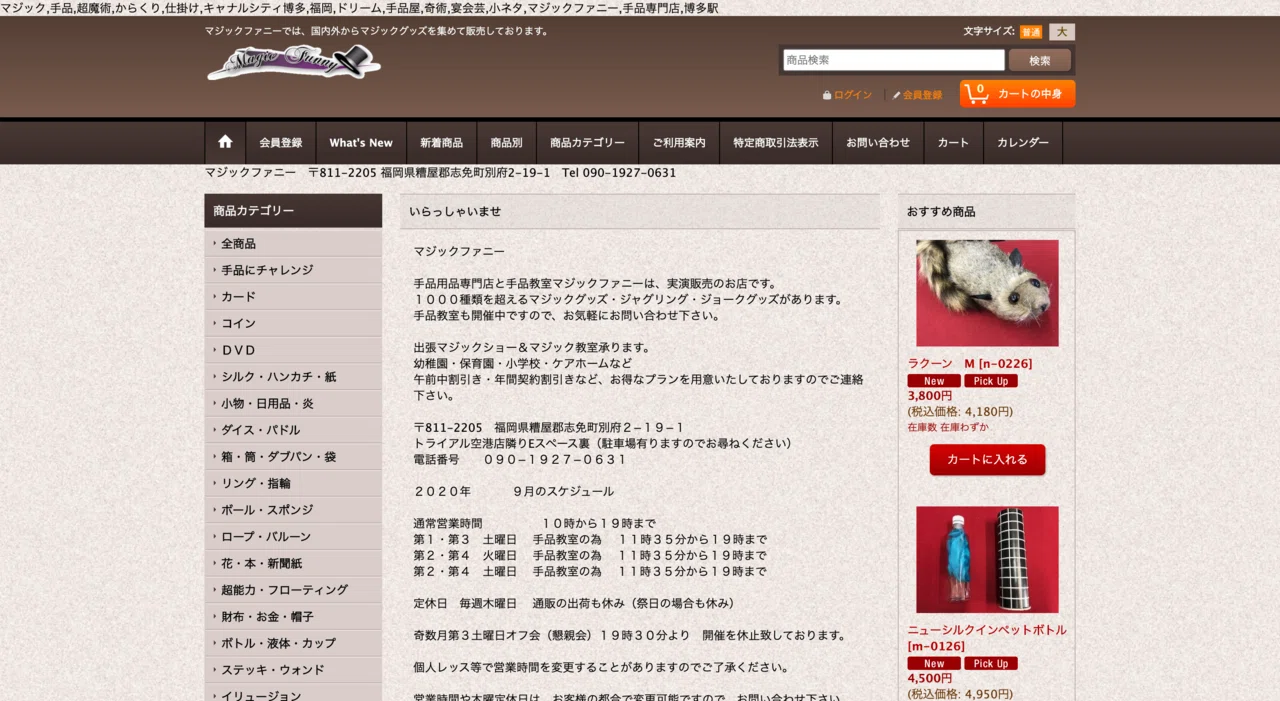Click the 会員登録 link near login
Screen dimensions: 1280x701
click(922, 95)
